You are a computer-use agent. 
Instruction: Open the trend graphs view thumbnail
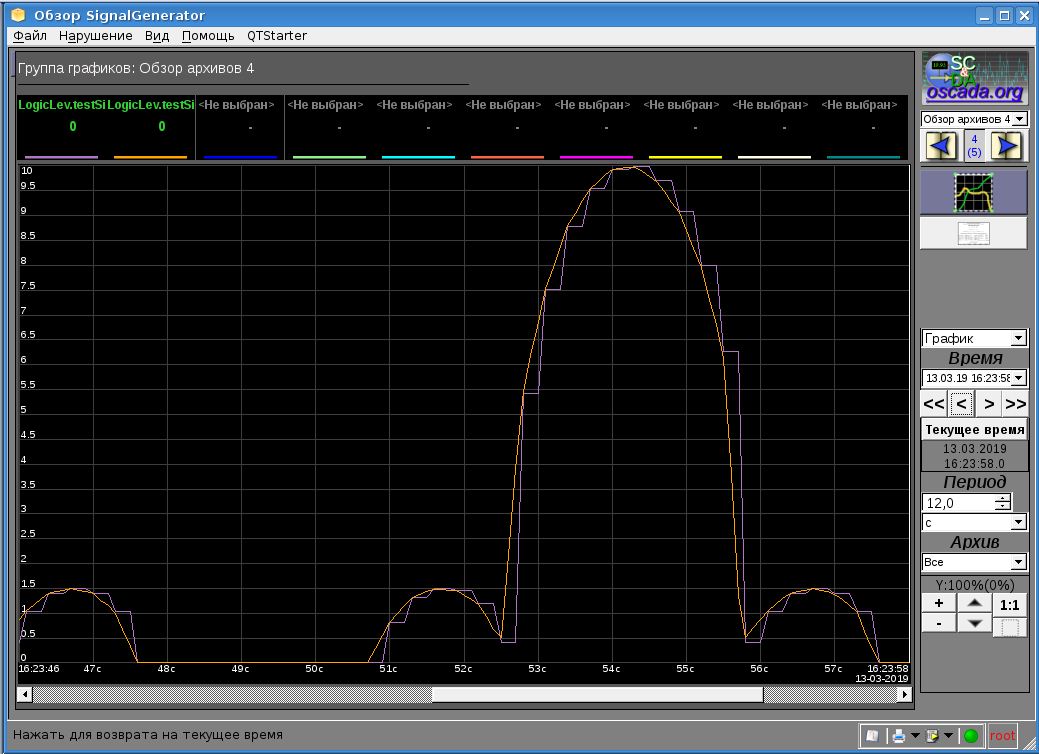click(x=973, y=192)
